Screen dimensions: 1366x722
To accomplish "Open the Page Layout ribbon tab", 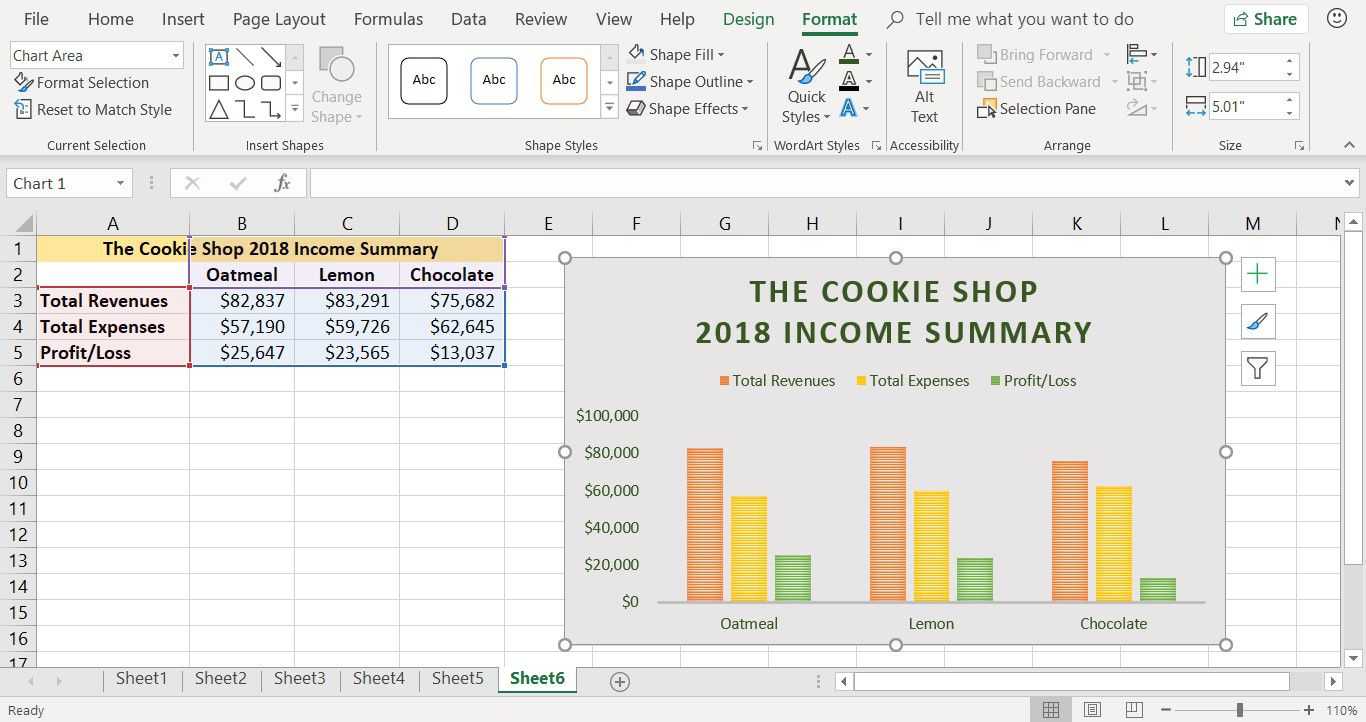I will [279, 19].
